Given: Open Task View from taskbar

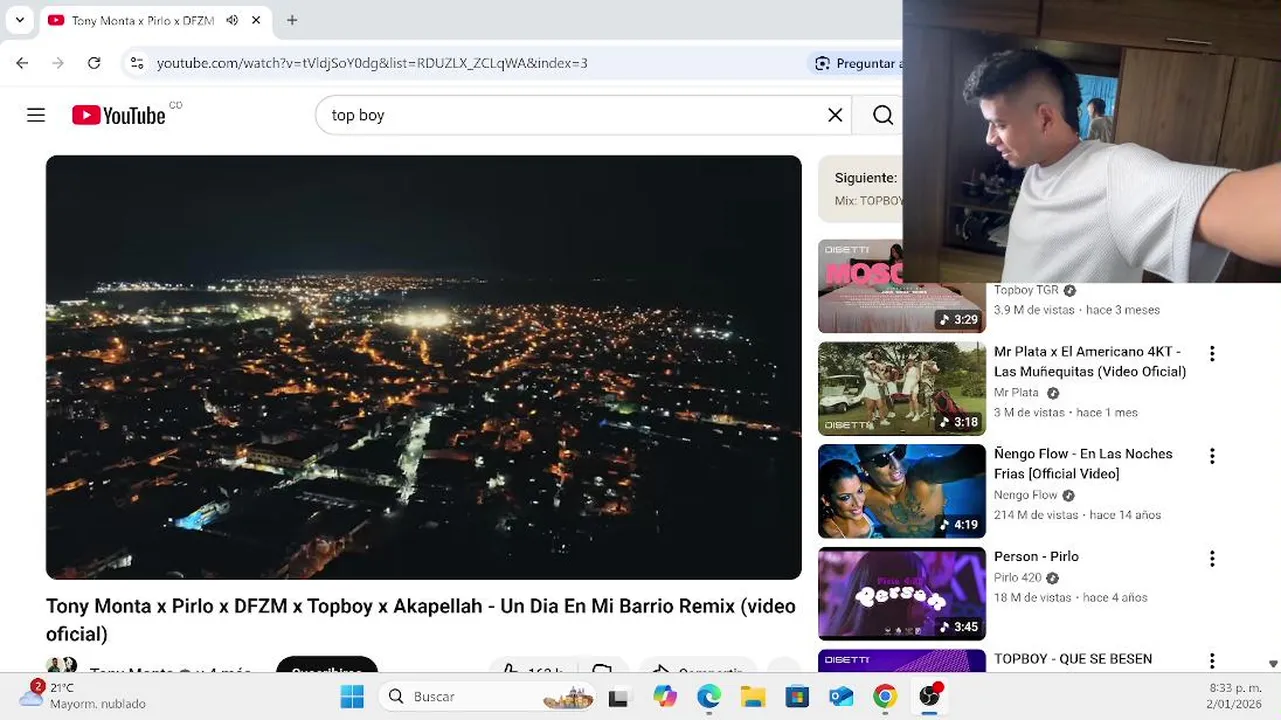Looking at the screenshot, I should tap(619, 697).
